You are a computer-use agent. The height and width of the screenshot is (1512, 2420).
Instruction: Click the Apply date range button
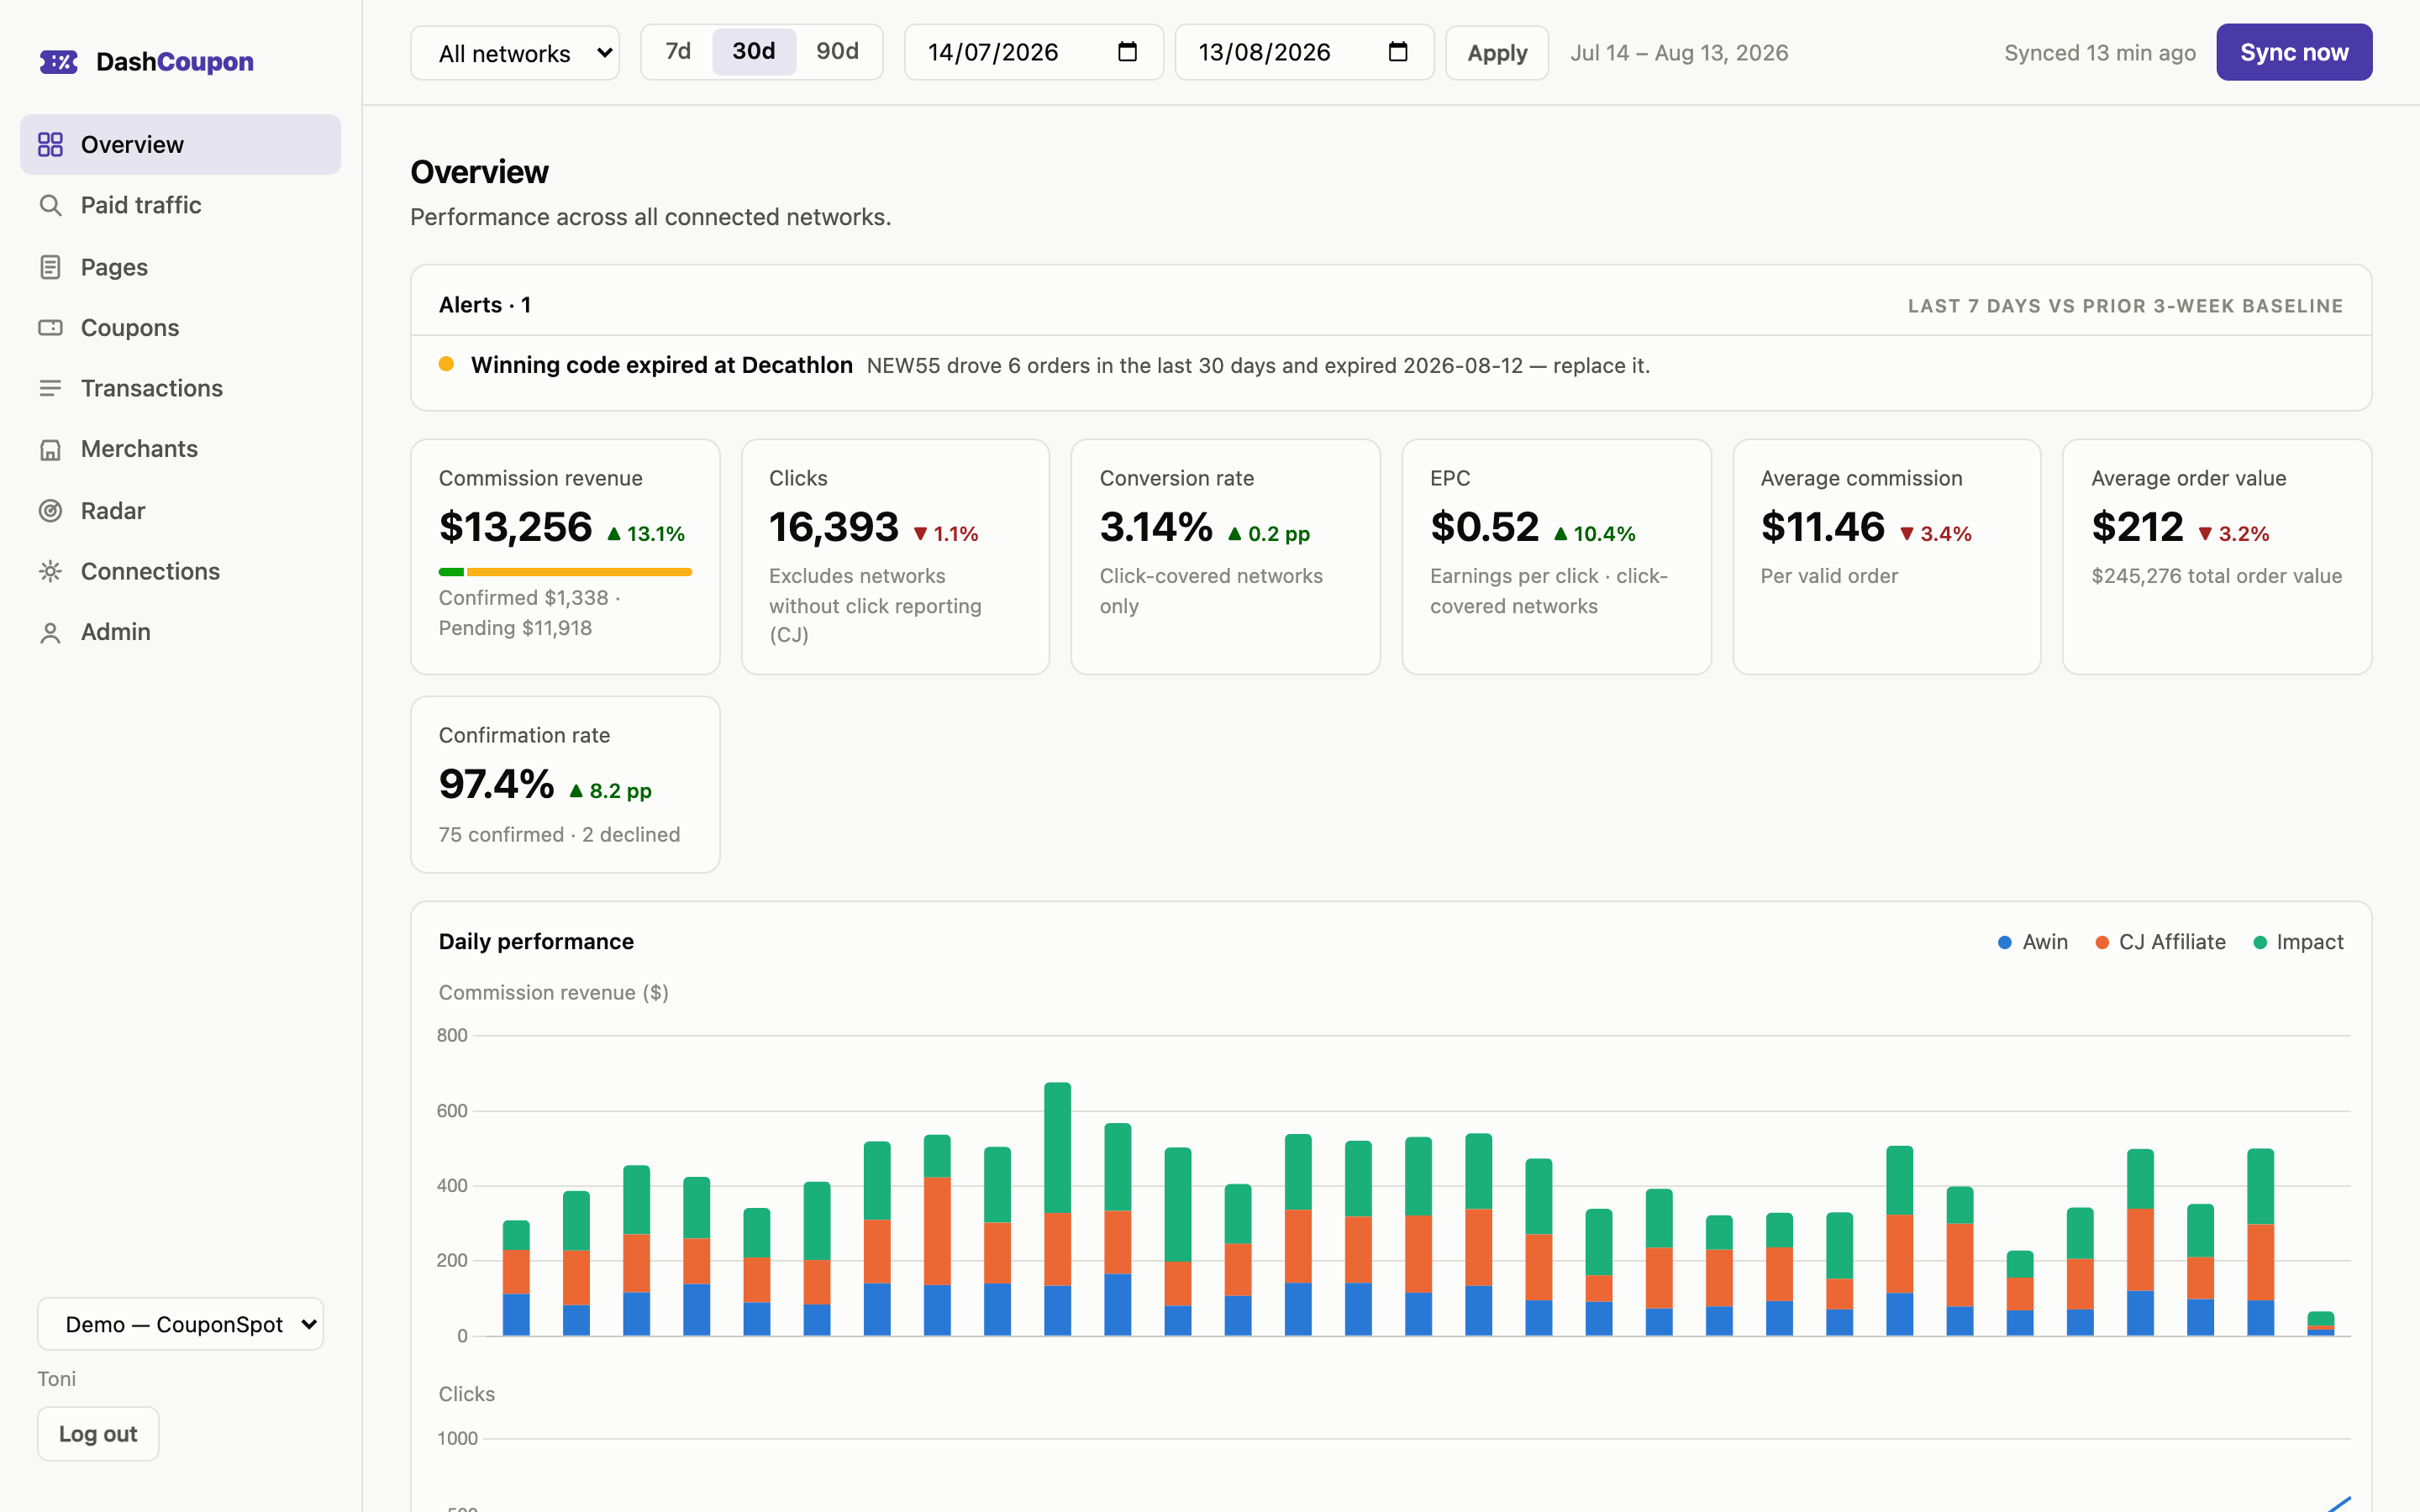[1497, 53]
